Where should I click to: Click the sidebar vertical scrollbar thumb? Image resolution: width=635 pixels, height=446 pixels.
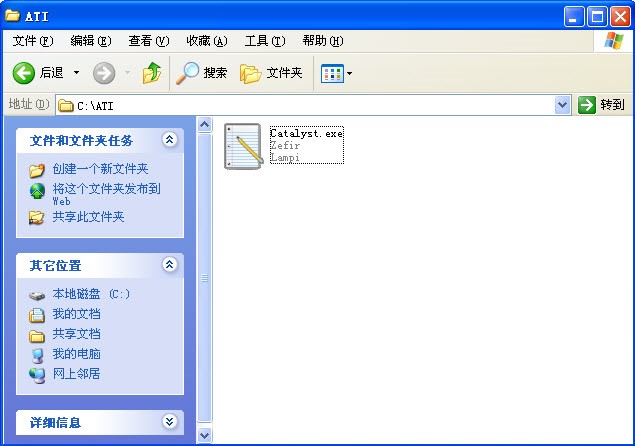[x=205, y=278]
